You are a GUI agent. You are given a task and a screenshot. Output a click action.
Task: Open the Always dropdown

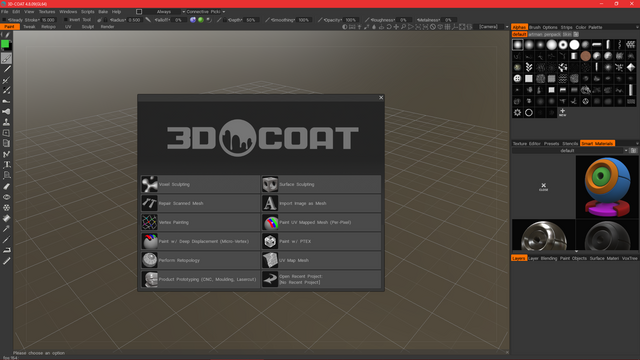coord(165,12)
